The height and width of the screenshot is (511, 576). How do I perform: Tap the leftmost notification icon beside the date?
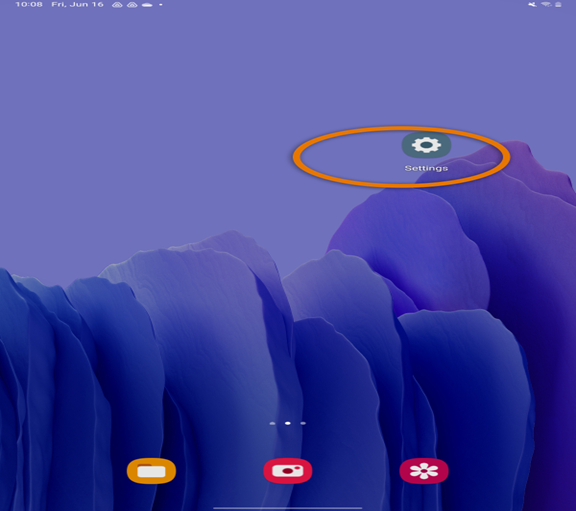click(x=117, y=5)
